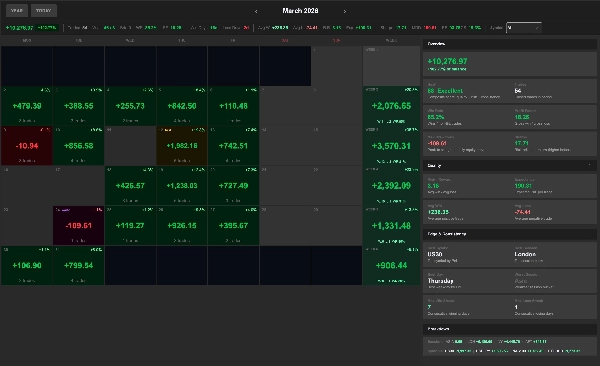Jump to TODAY
The image size is (600, 366).
coord(44,11)
